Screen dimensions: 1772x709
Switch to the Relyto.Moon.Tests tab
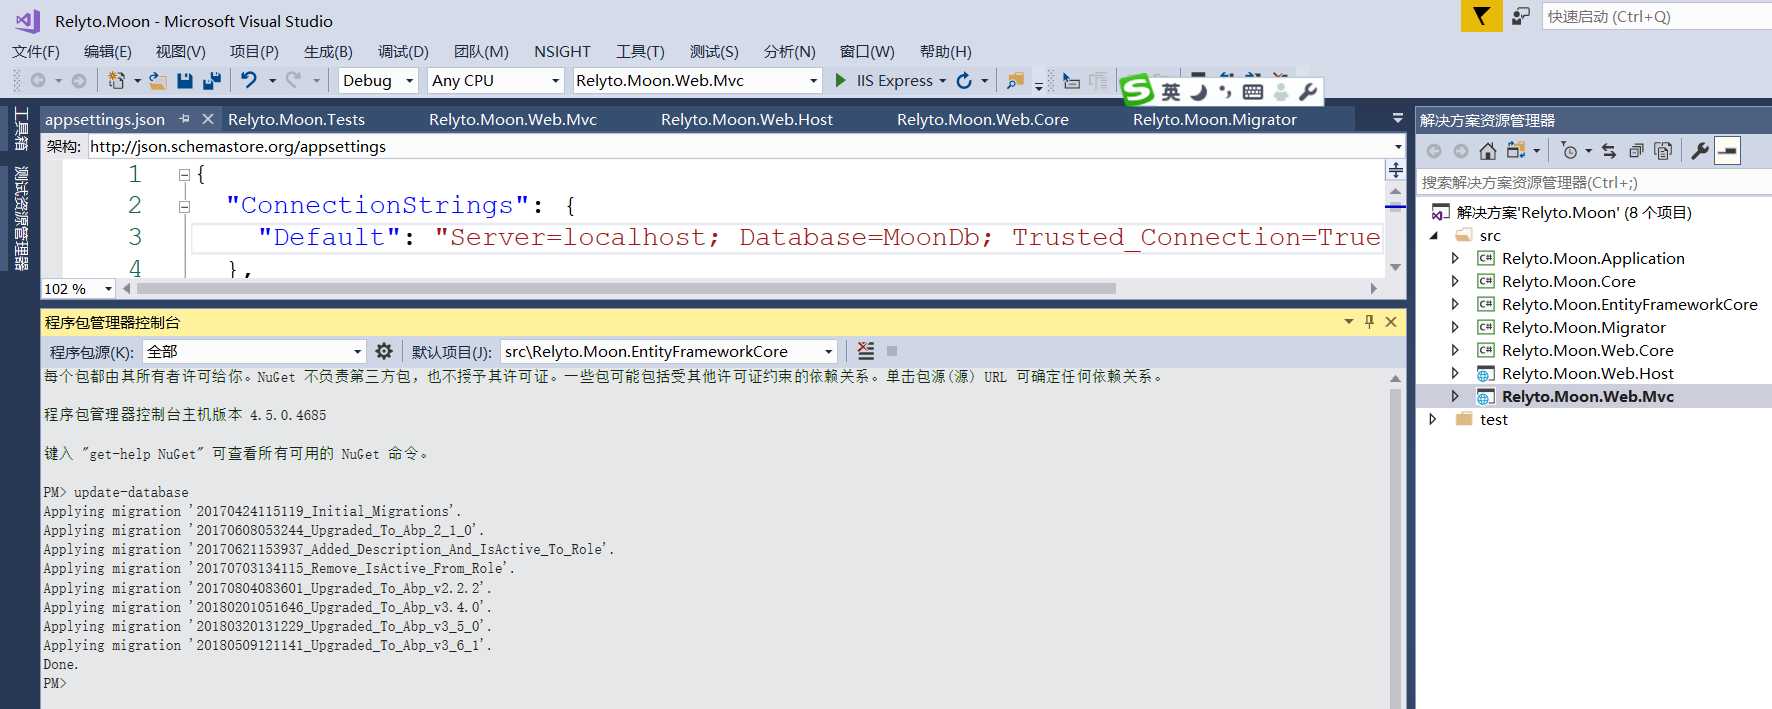point(296,119)
